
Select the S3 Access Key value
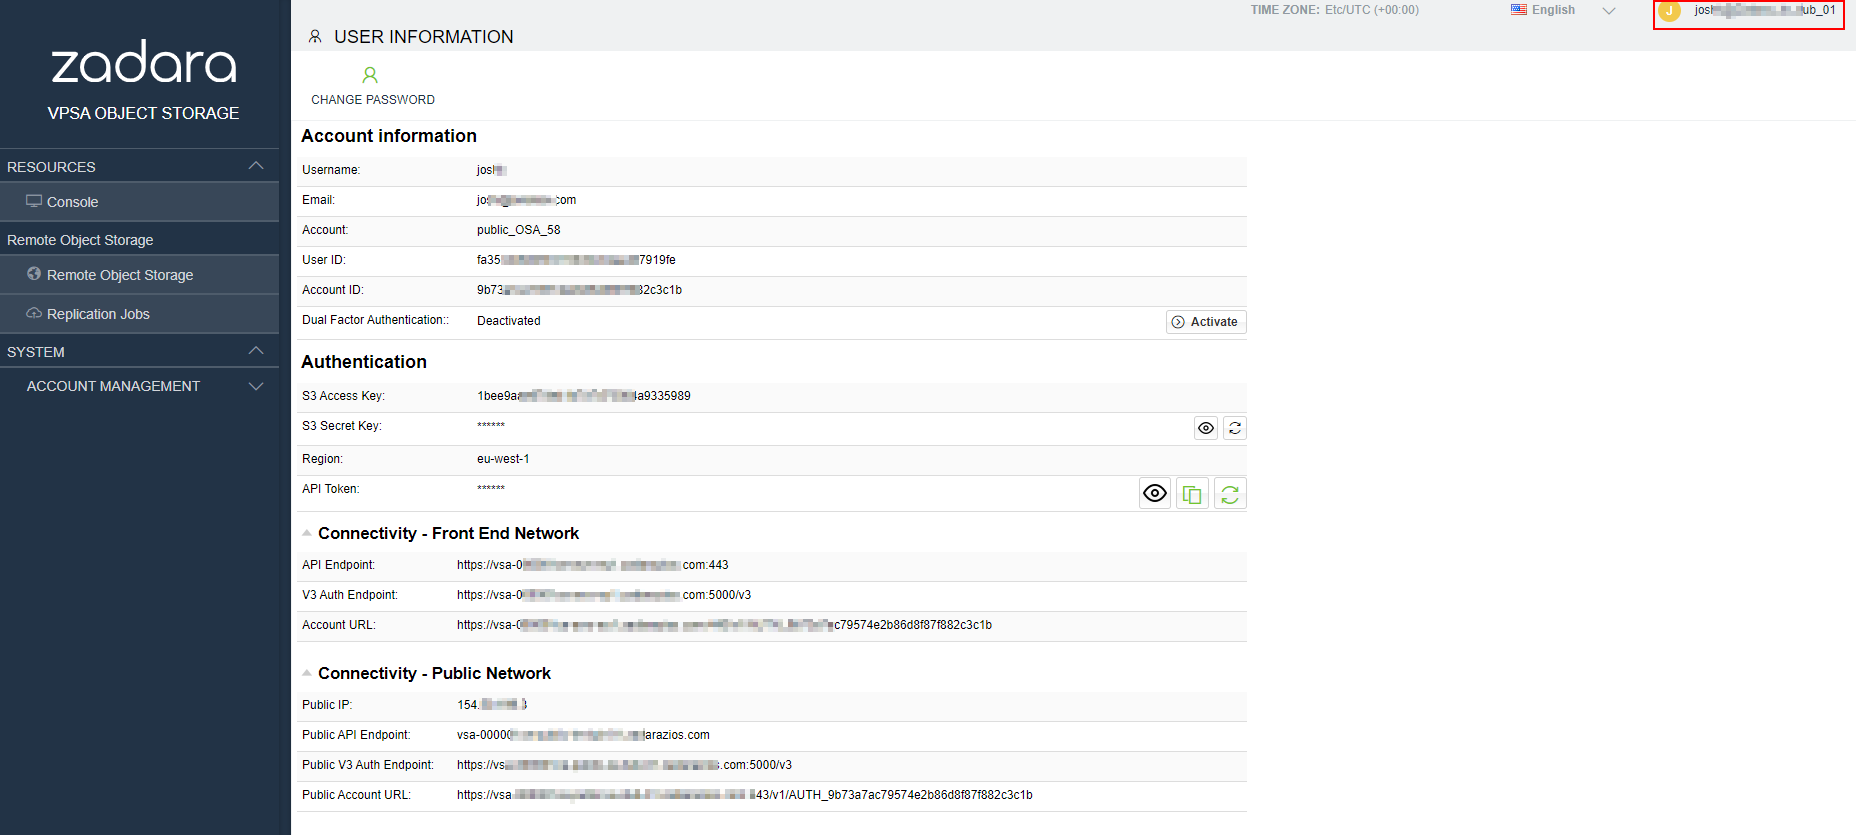(x=584, y=396)
